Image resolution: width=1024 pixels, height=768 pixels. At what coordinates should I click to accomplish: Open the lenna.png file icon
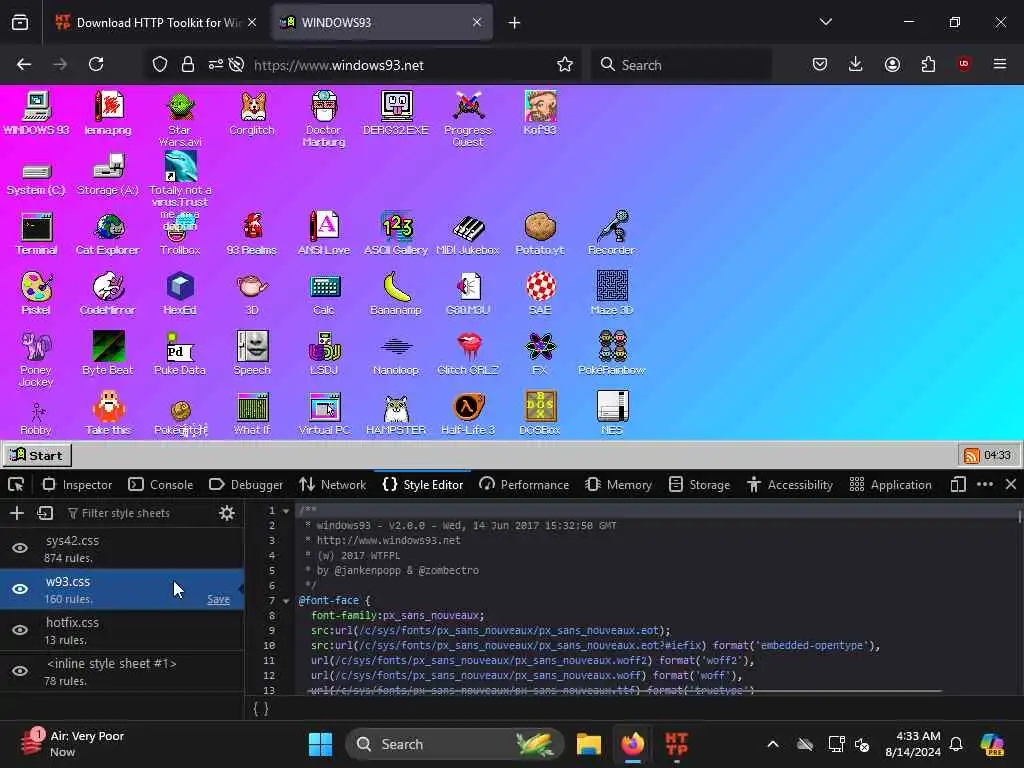click(108, 112)
